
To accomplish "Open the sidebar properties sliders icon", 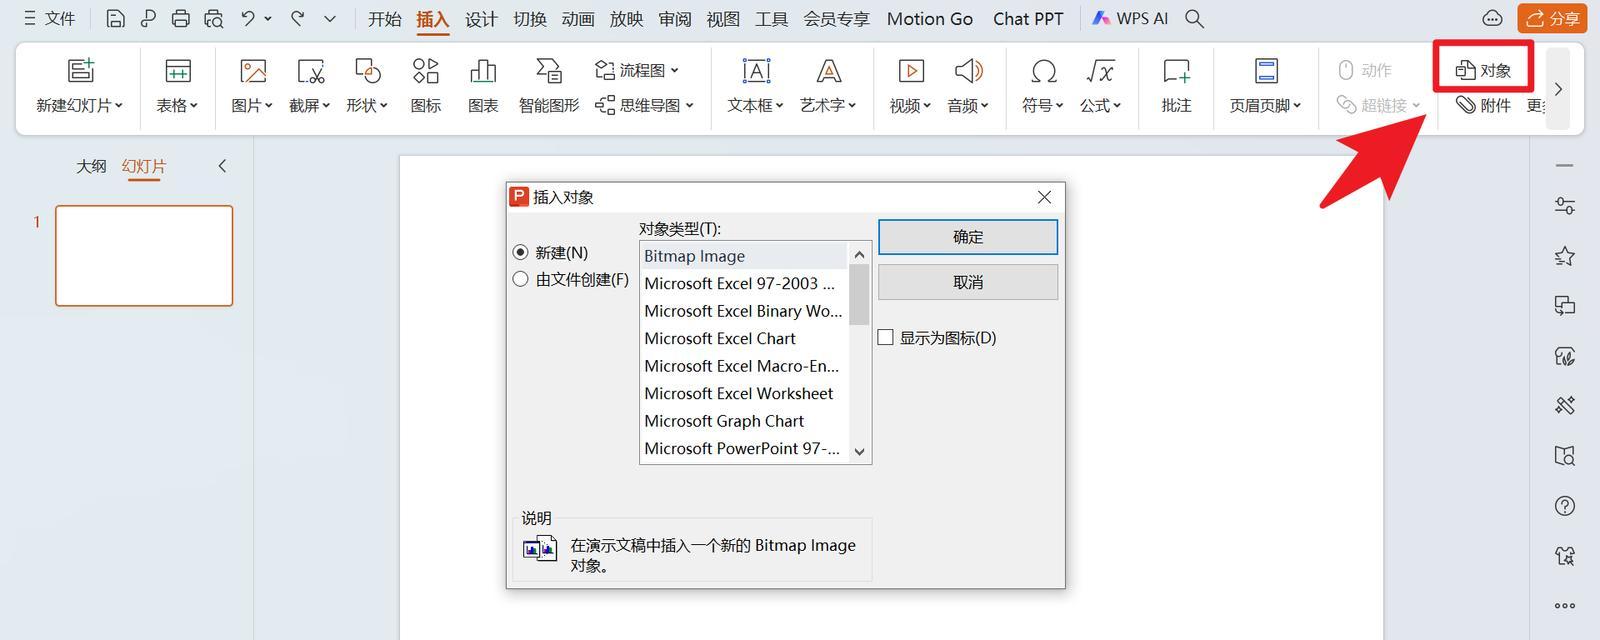I will tap(1565, 206).
